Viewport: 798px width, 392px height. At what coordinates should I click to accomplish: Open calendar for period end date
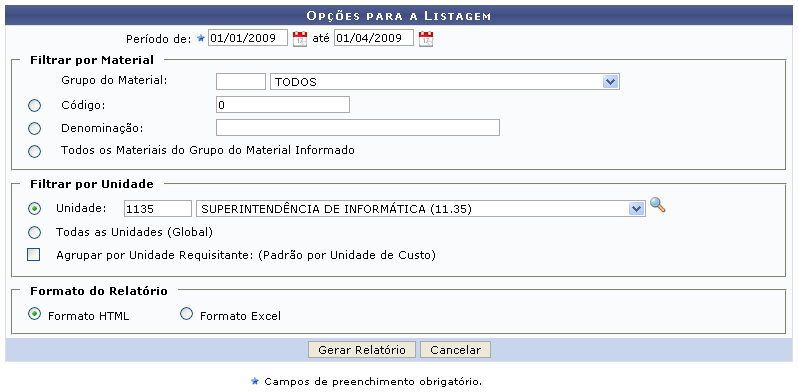pyautogui.click(x=425, y=39)
